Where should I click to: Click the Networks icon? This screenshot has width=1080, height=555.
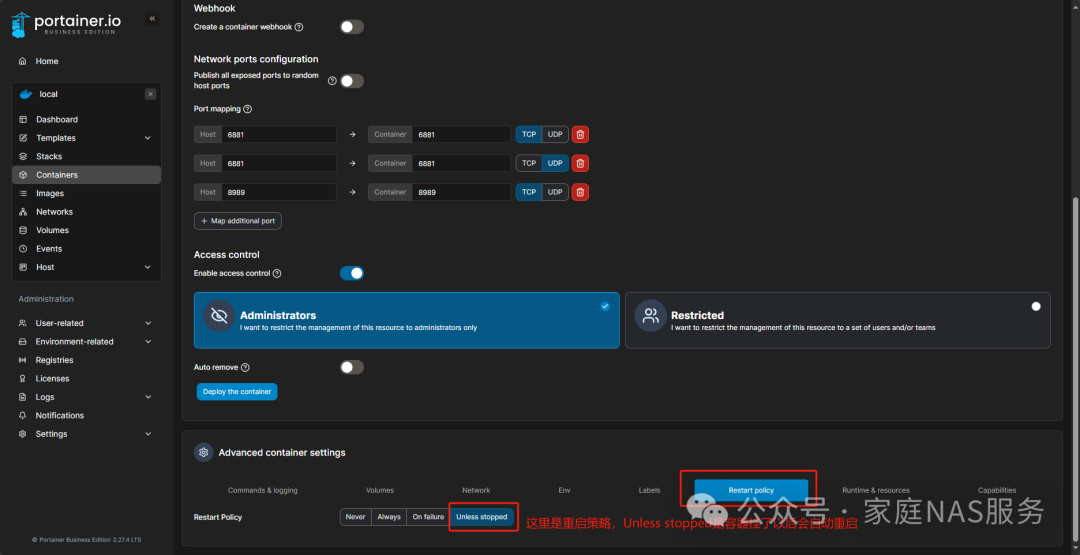(x=23, y=212)
